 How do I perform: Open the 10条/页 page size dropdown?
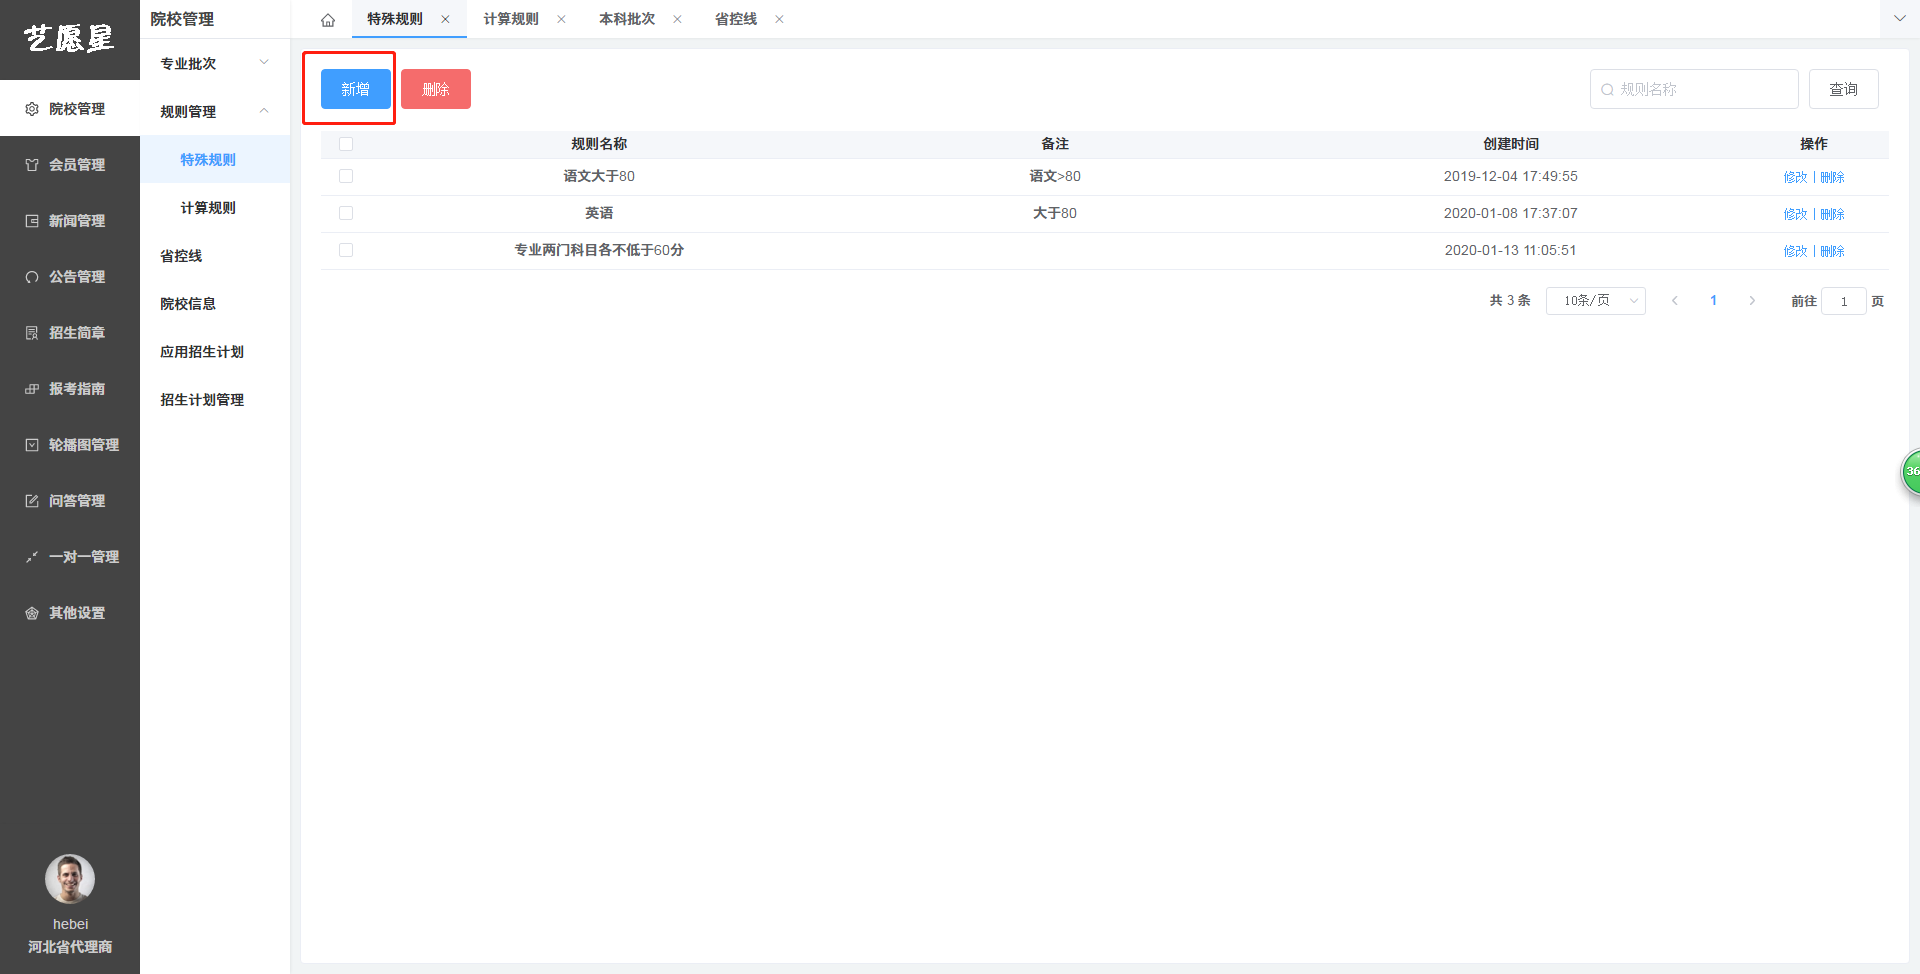pos(1596,301)
